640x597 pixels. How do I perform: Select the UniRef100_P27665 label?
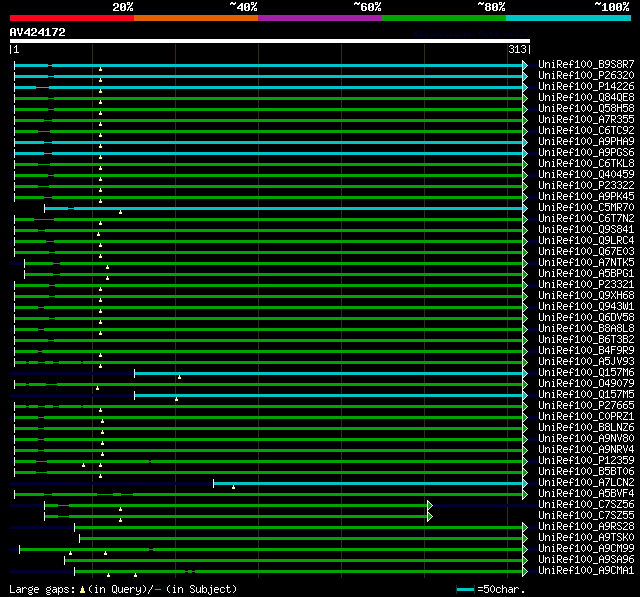point(586,406)
